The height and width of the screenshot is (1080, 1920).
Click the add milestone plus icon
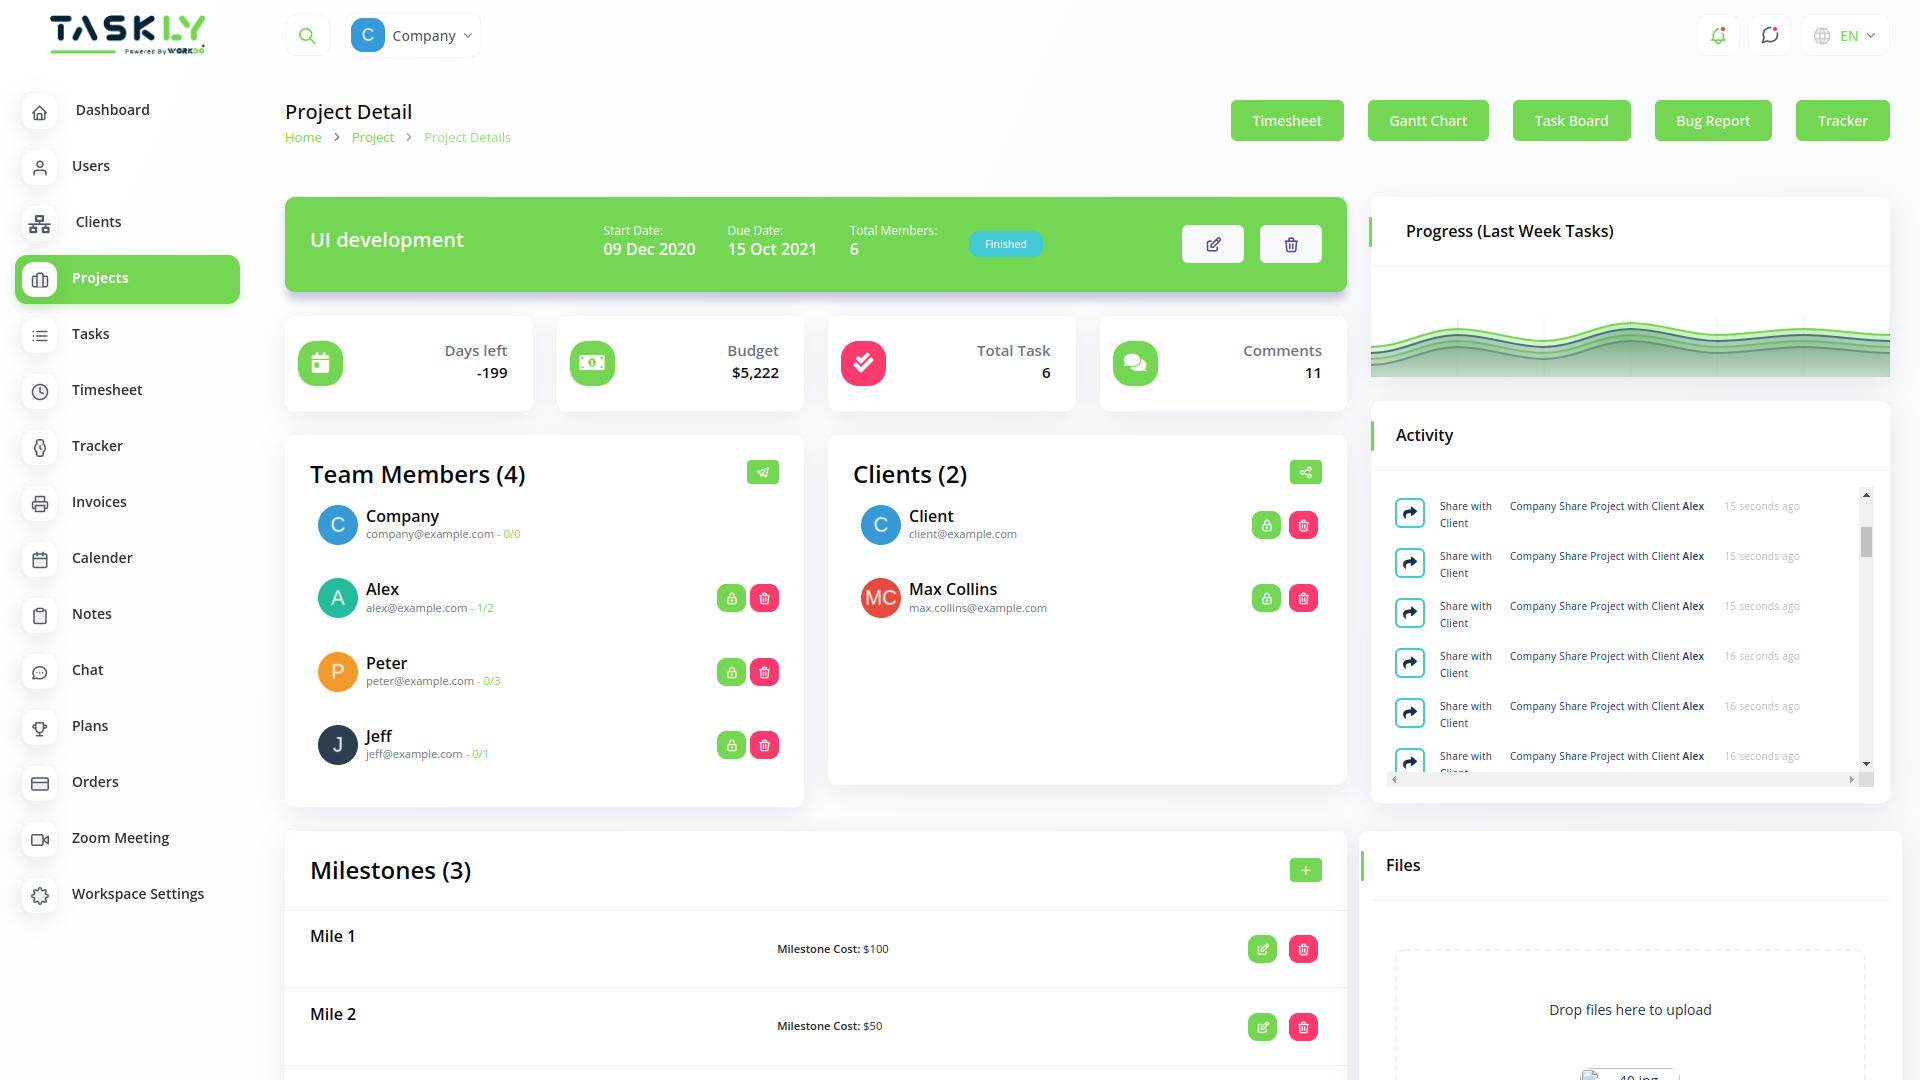(1305, 870)
